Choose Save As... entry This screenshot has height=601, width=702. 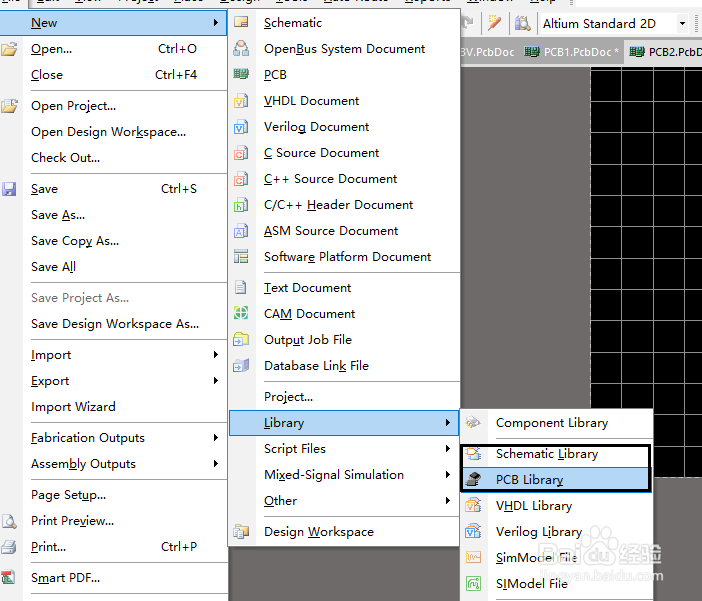(x=114, y=215)
